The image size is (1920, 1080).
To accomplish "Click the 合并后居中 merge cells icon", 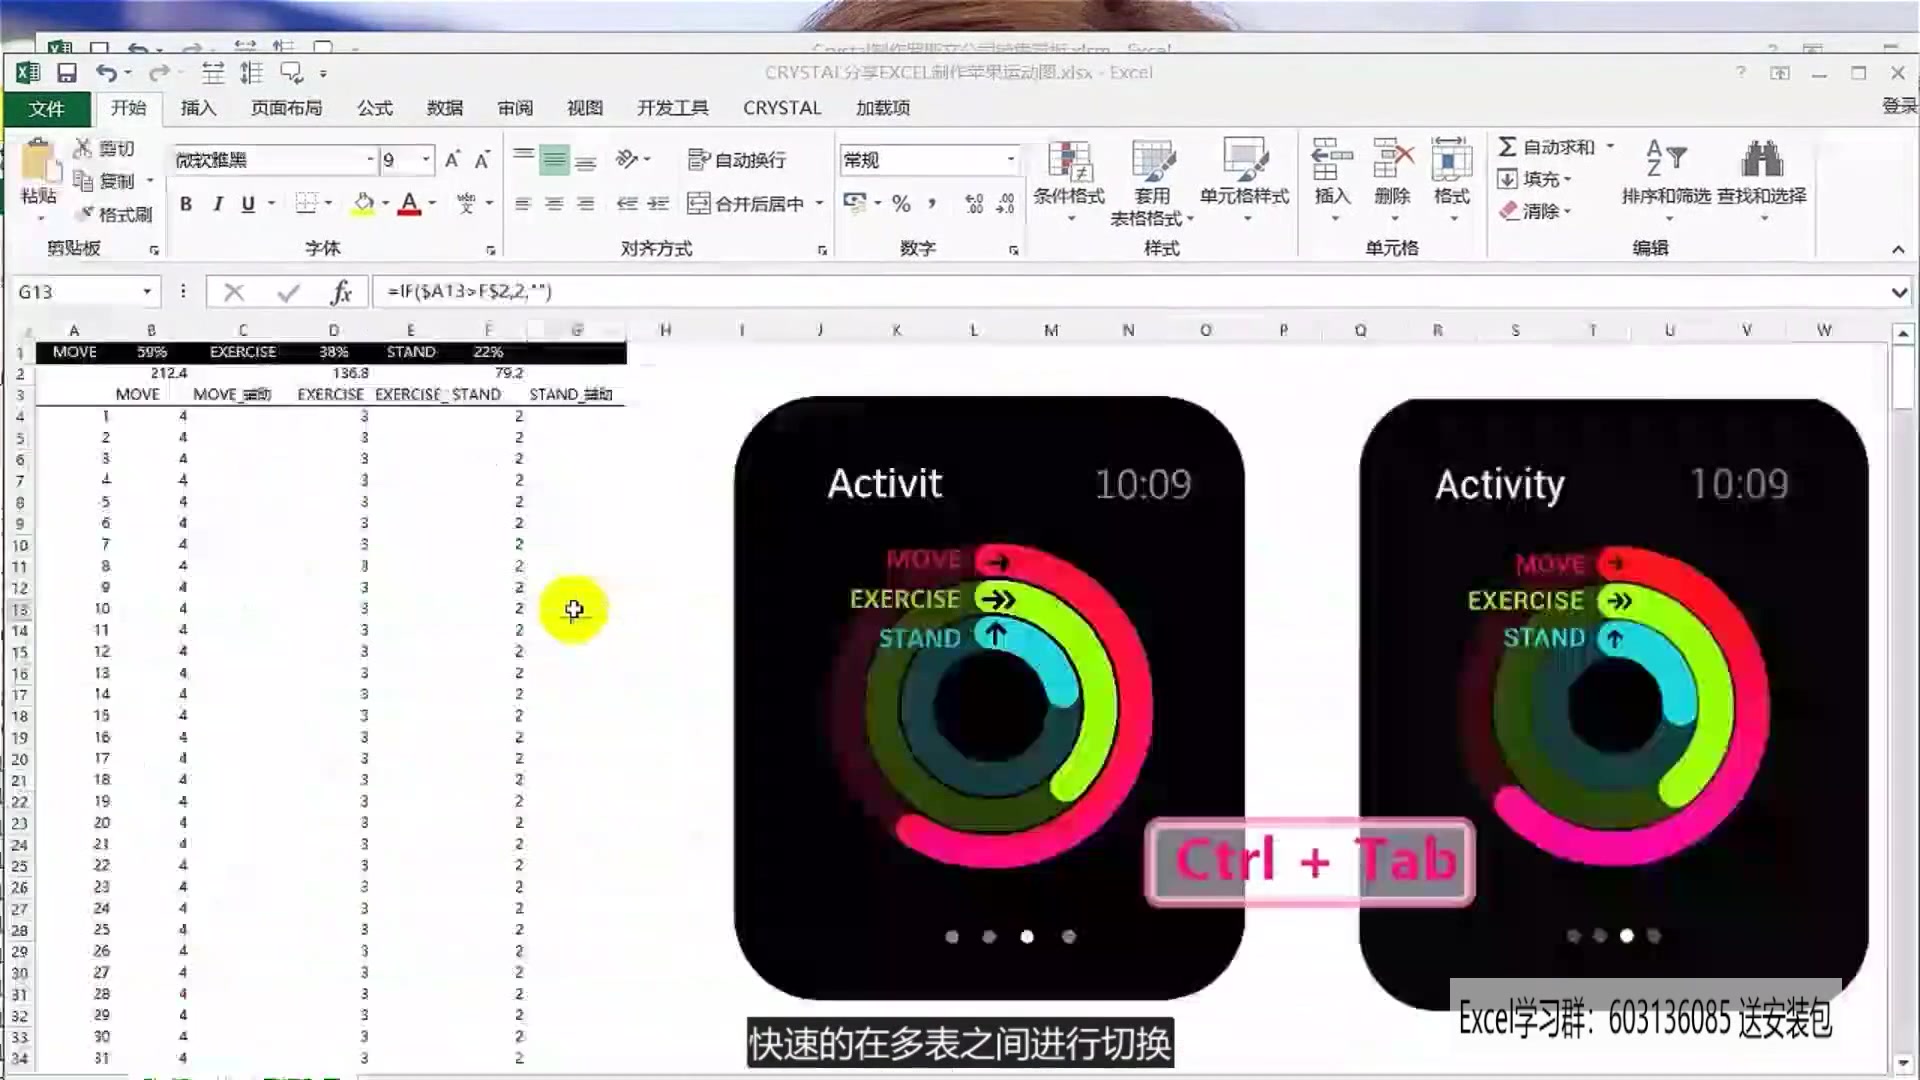I will click(x=748, y=203).
